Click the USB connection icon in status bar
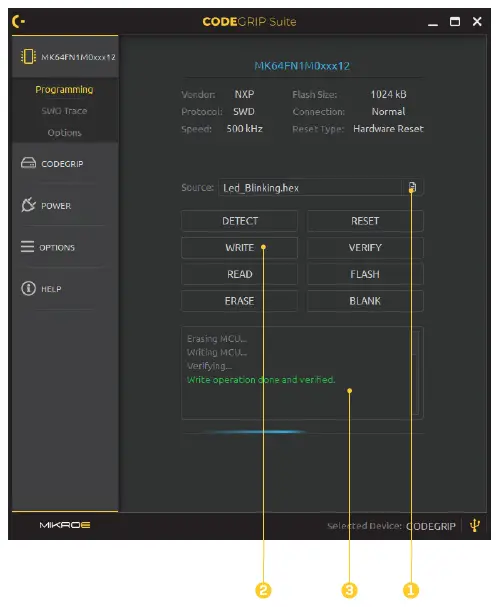This screenshot has width=498, height=607. [x=475, y=525]
